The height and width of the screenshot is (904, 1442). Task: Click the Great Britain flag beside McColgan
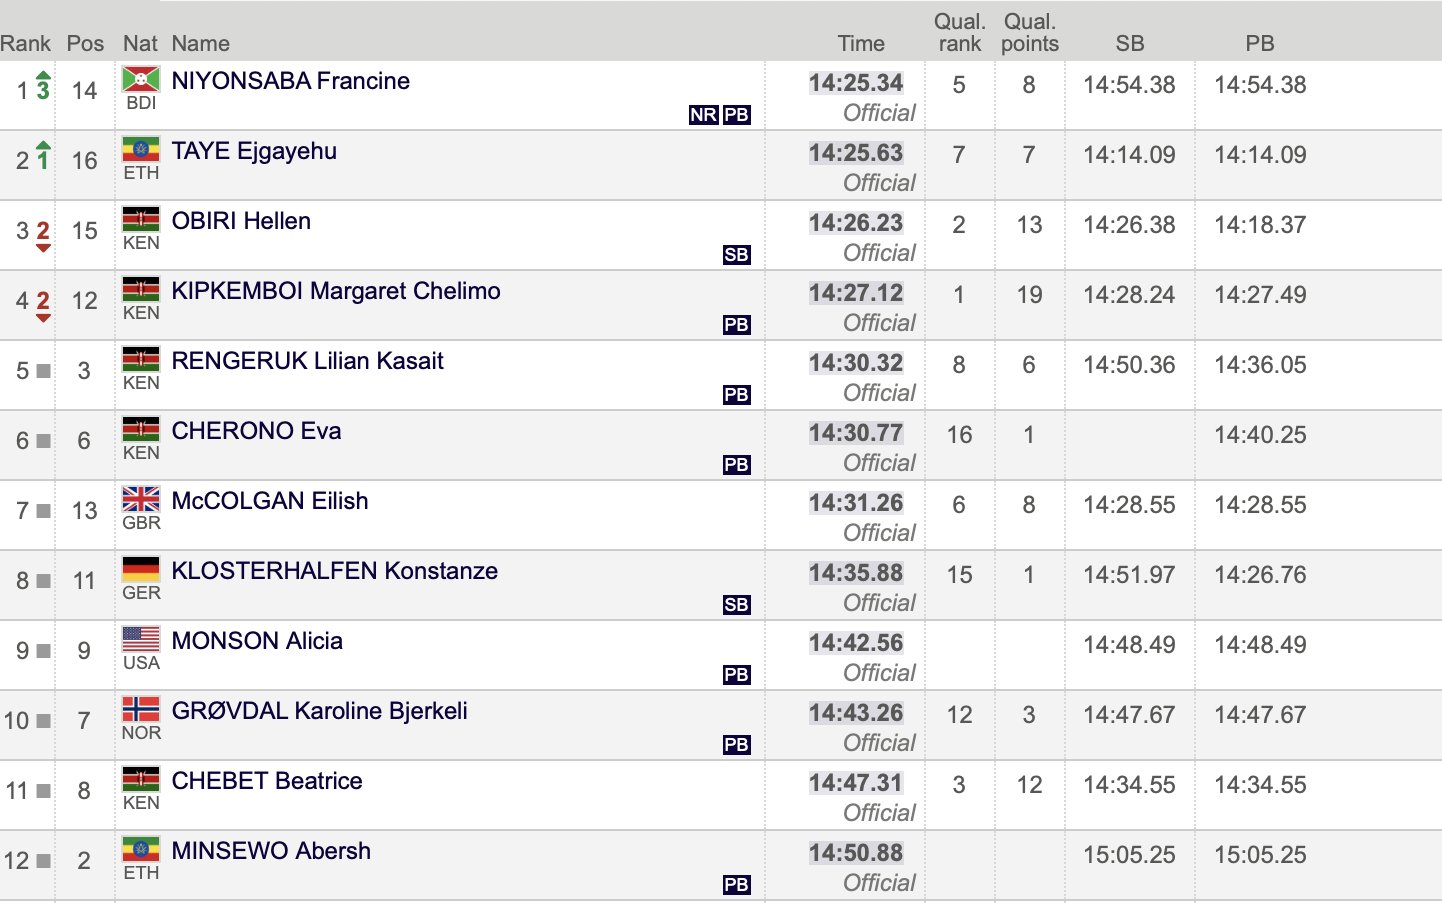click(141, 499)
